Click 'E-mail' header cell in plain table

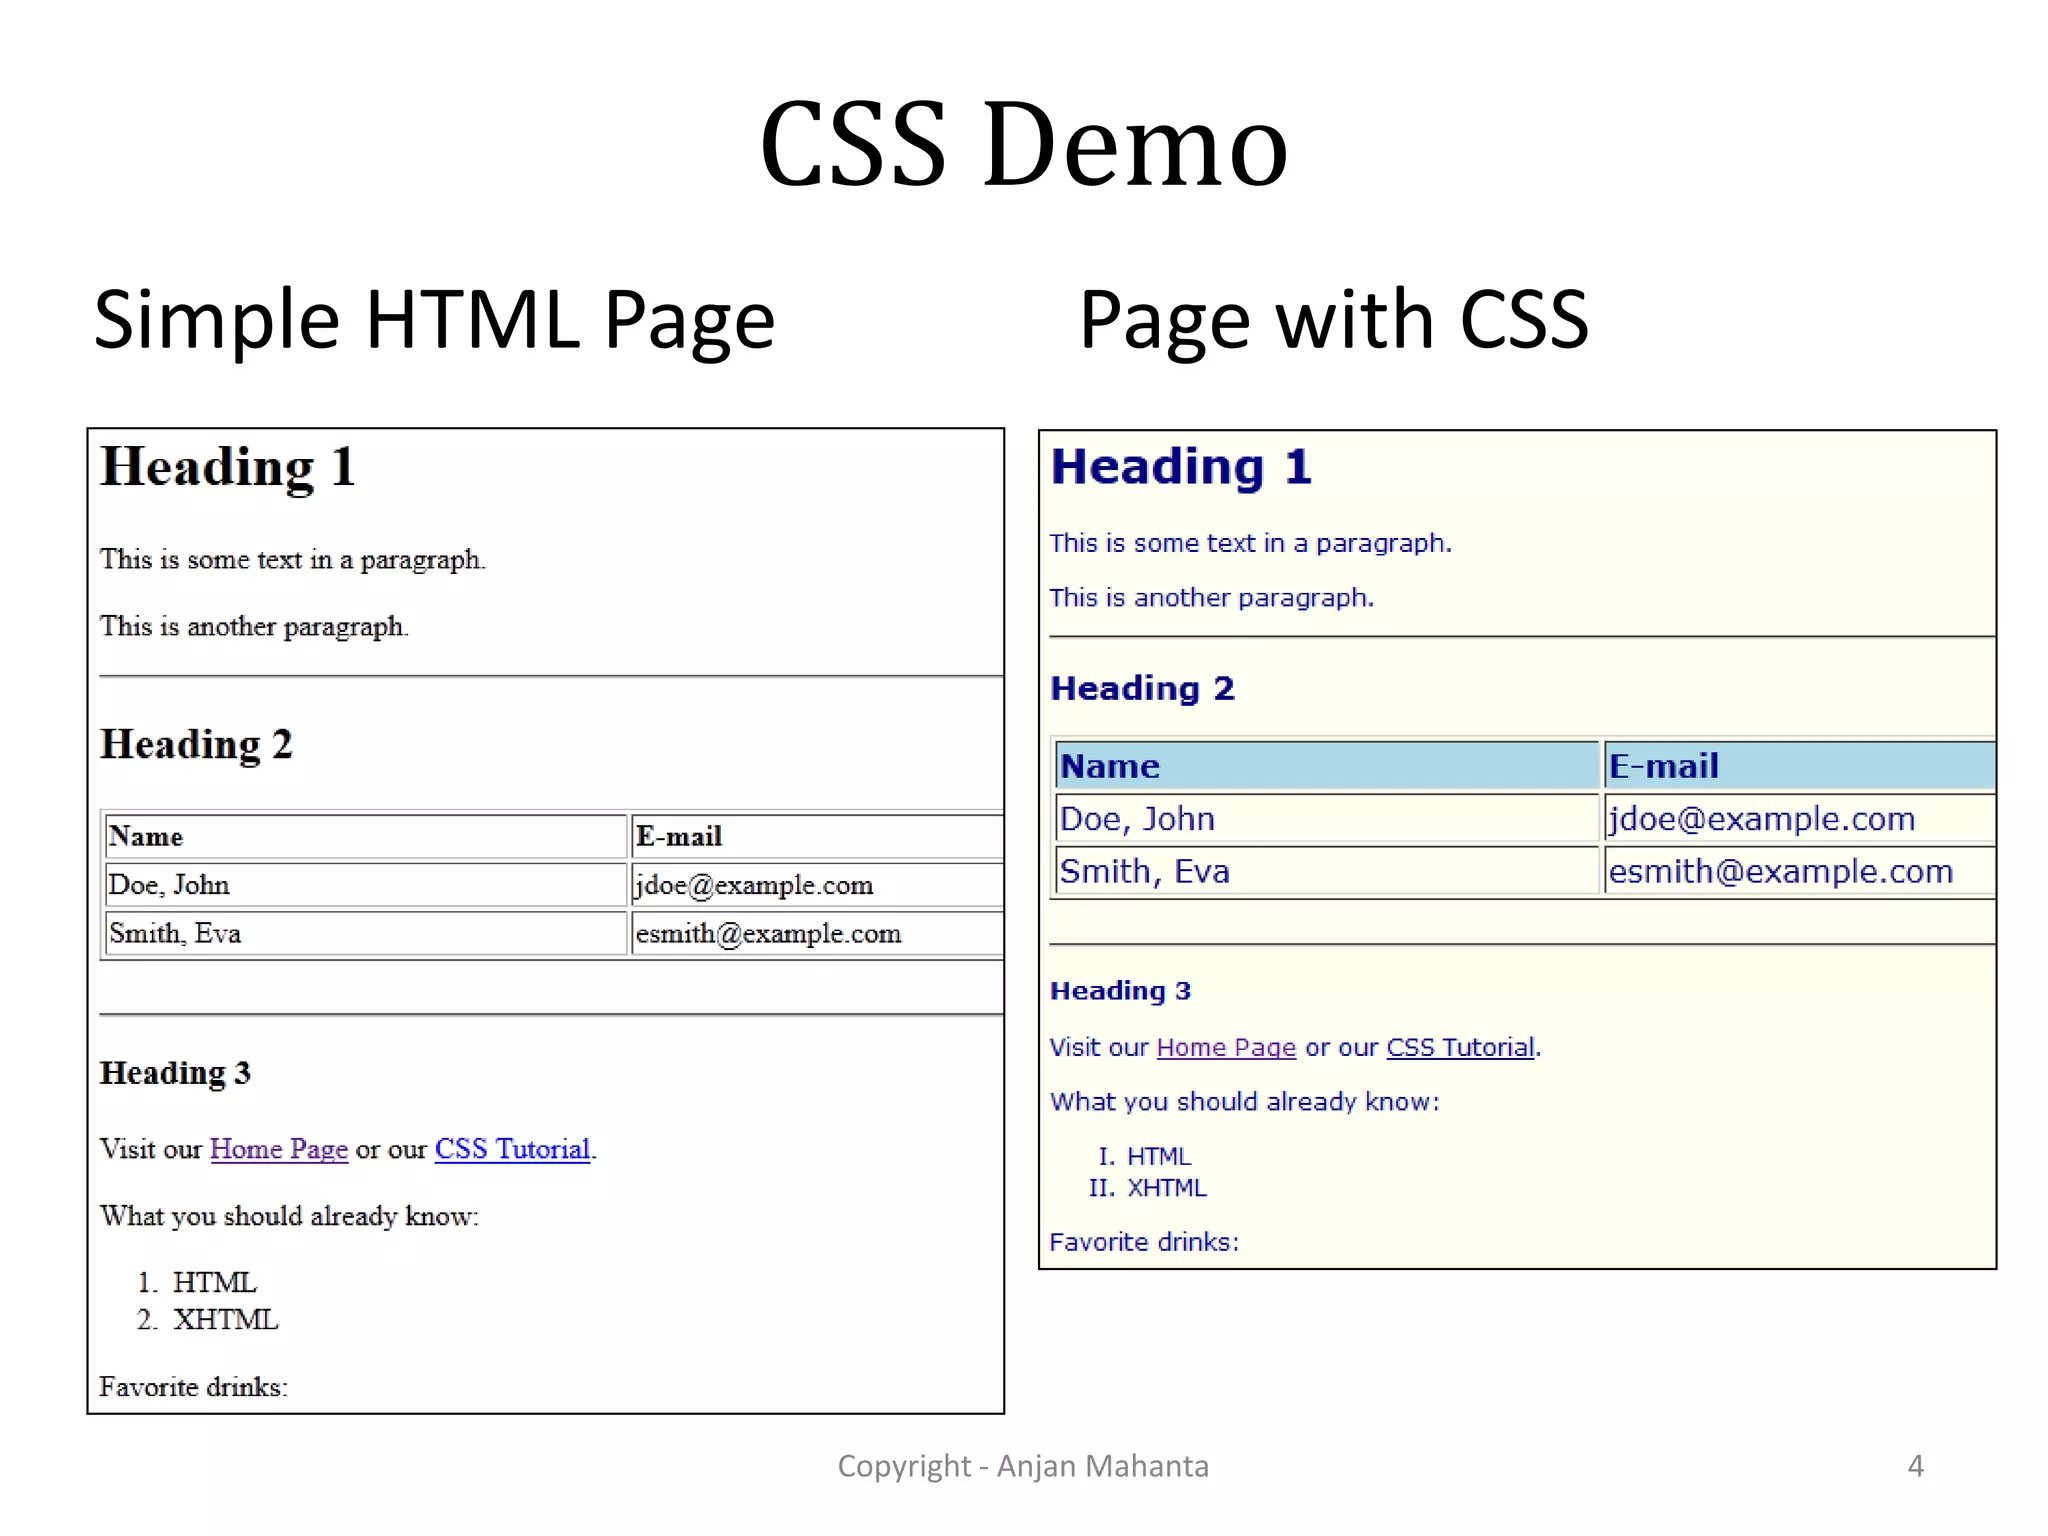click(817, 836)
